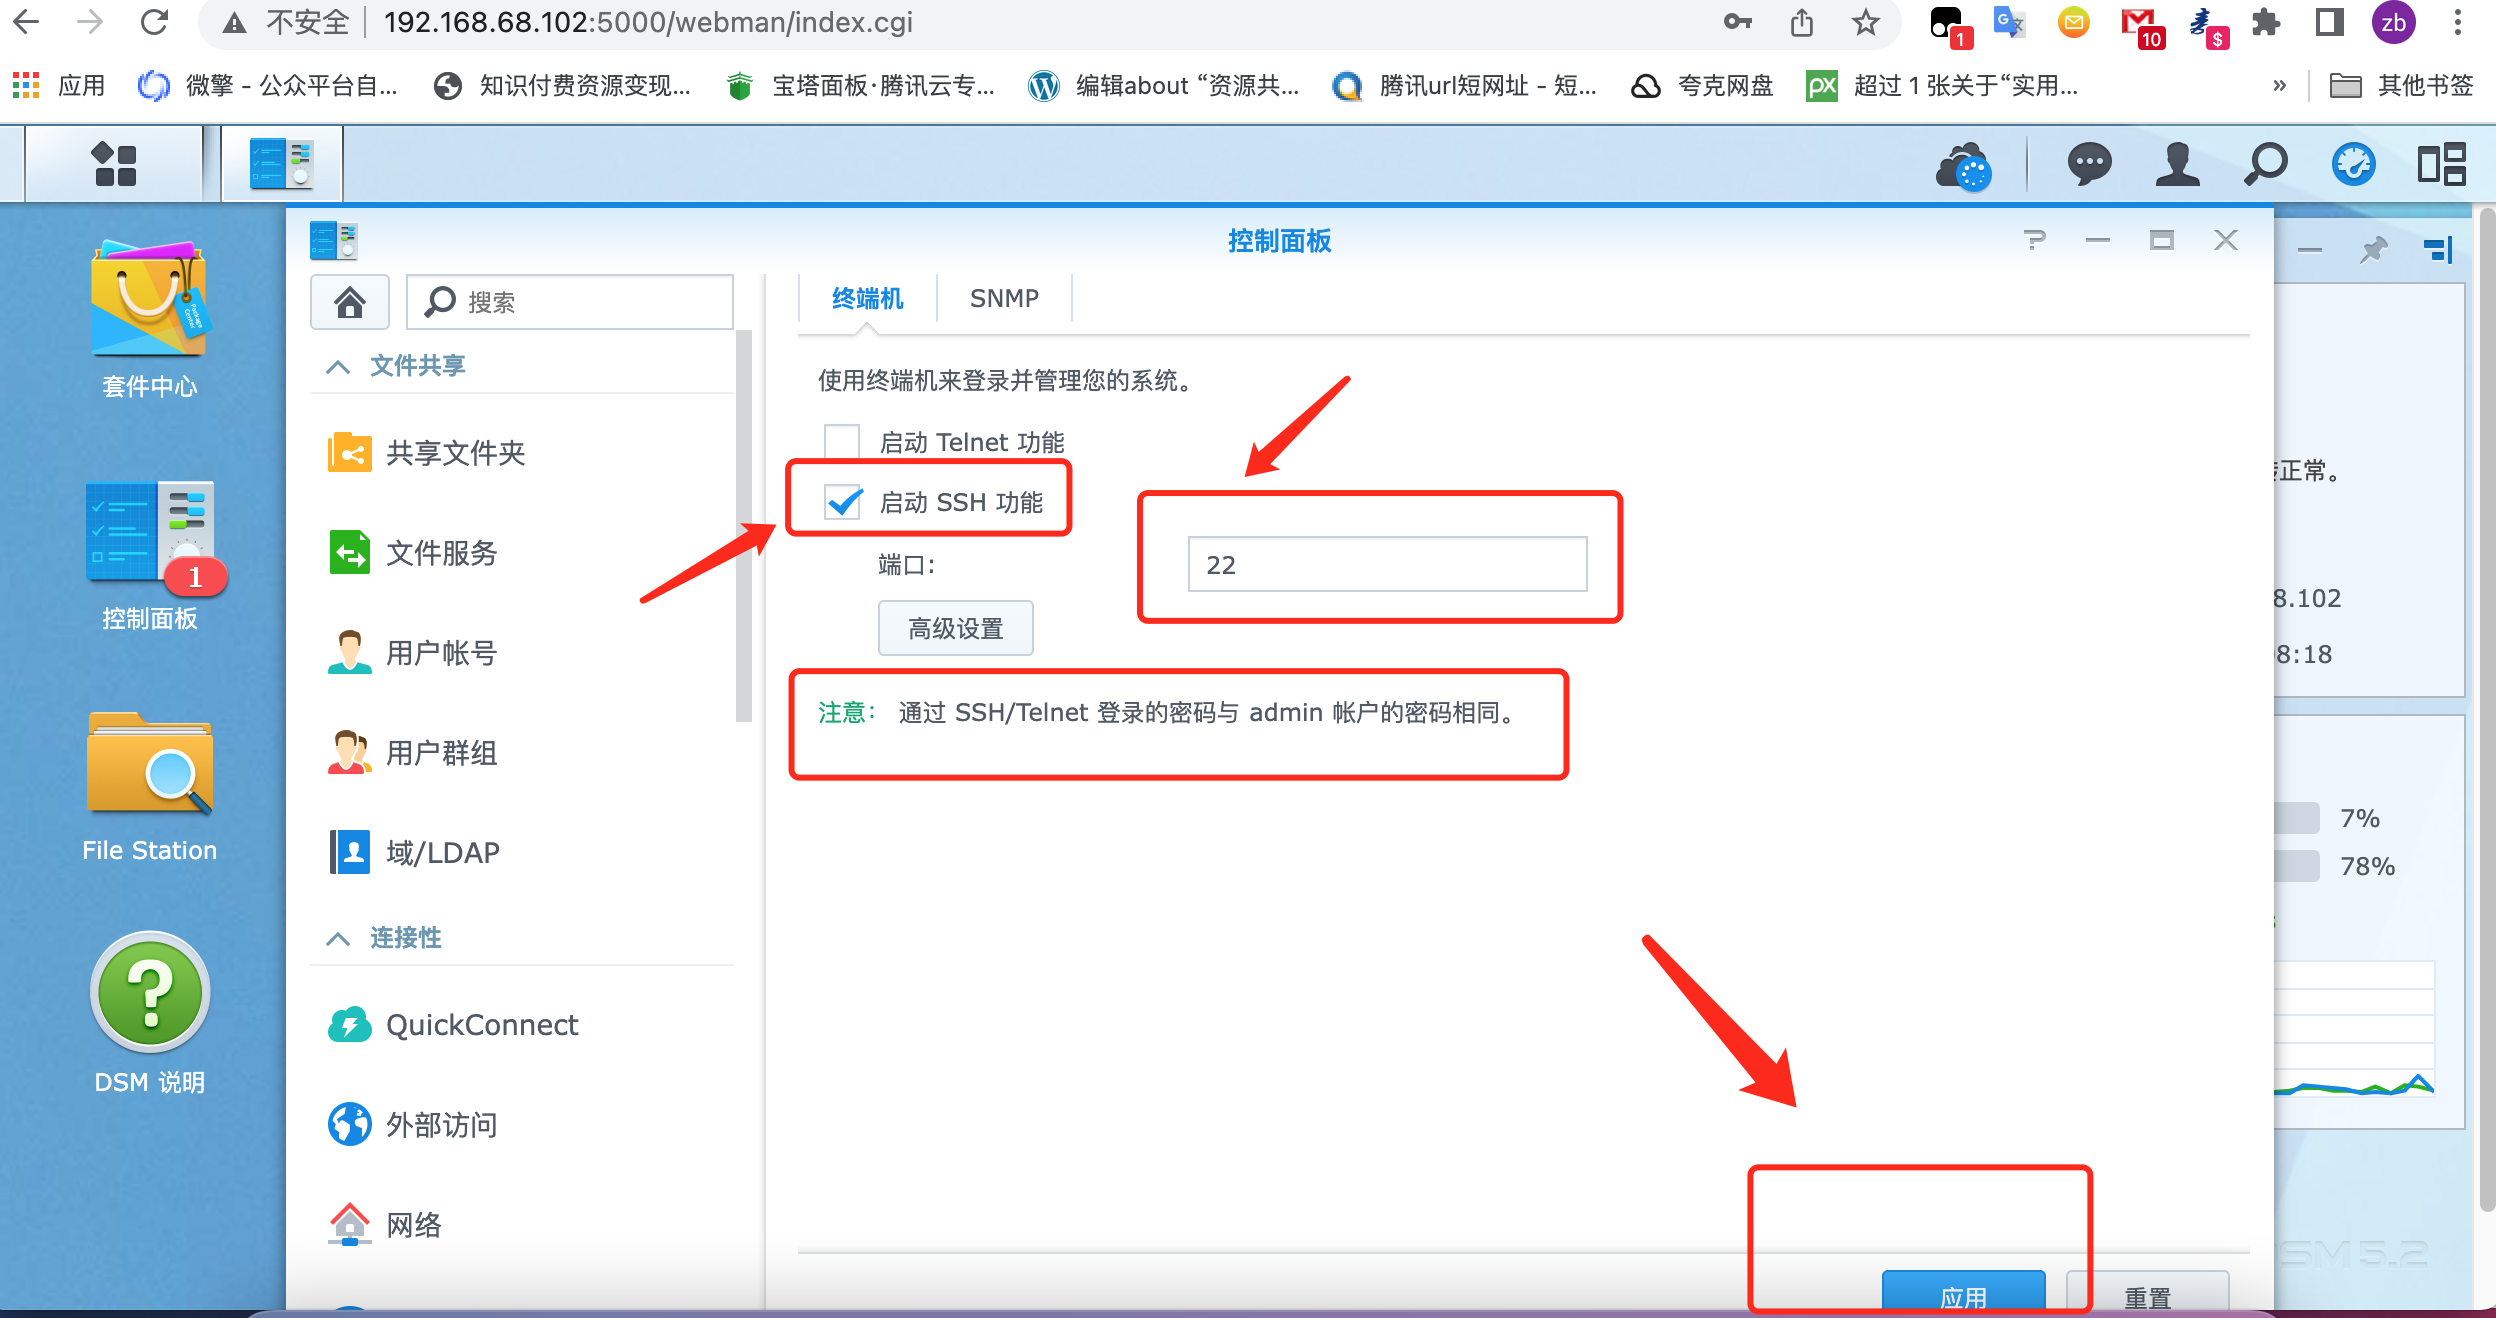Click the Control Panel search box

click(570, 301)
